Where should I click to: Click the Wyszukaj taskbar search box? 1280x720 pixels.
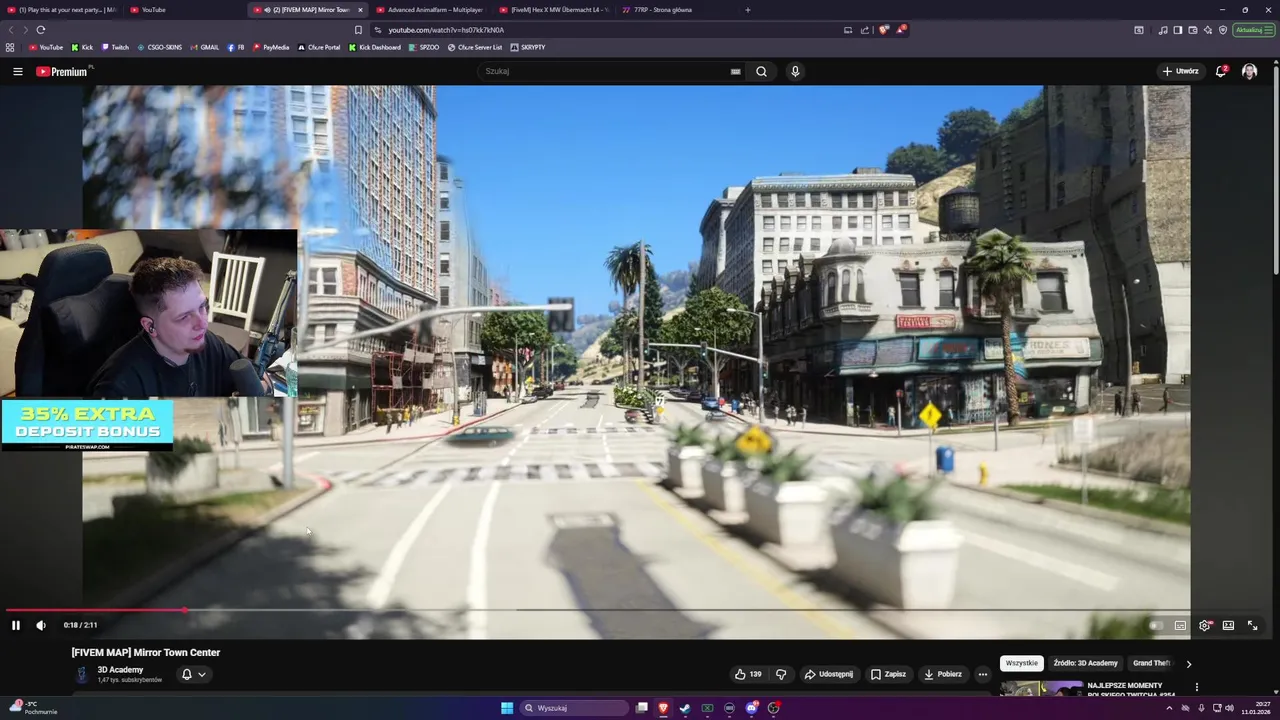click(575, 708)
